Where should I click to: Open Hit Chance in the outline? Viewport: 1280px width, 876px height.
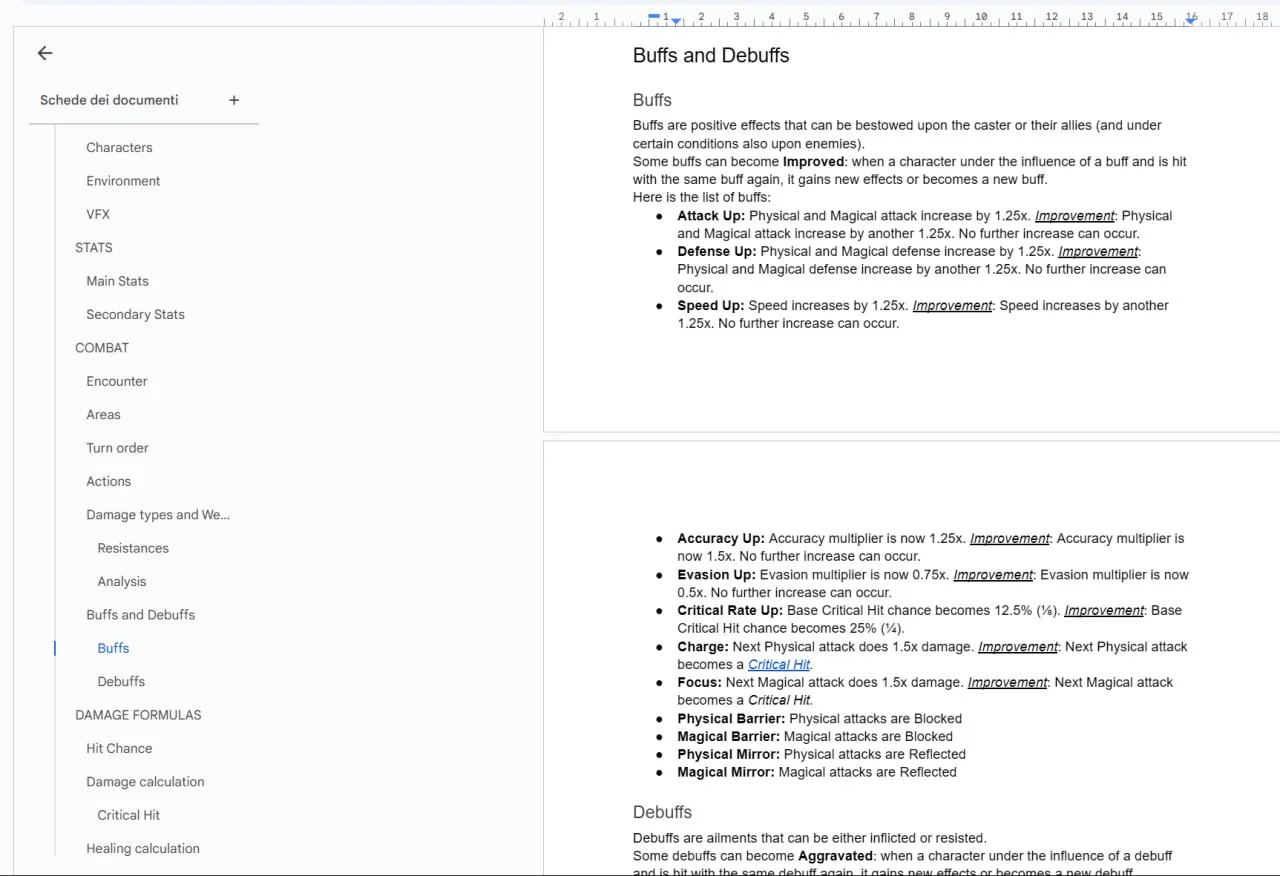(119, 748)
